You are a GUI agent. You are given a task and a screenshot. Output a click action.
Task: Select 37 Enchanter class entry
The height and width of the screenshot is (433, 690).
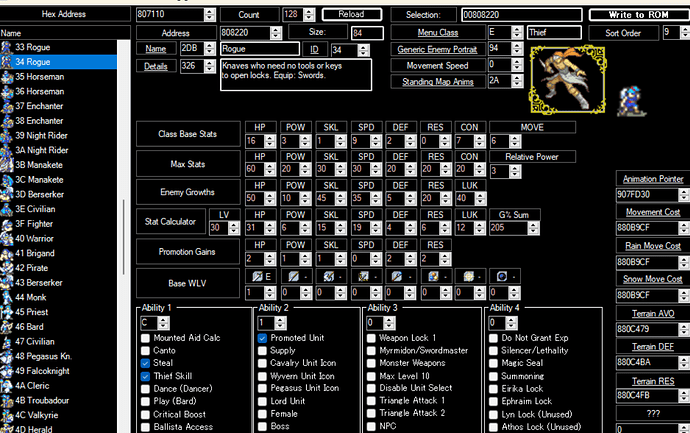point(59,106)
